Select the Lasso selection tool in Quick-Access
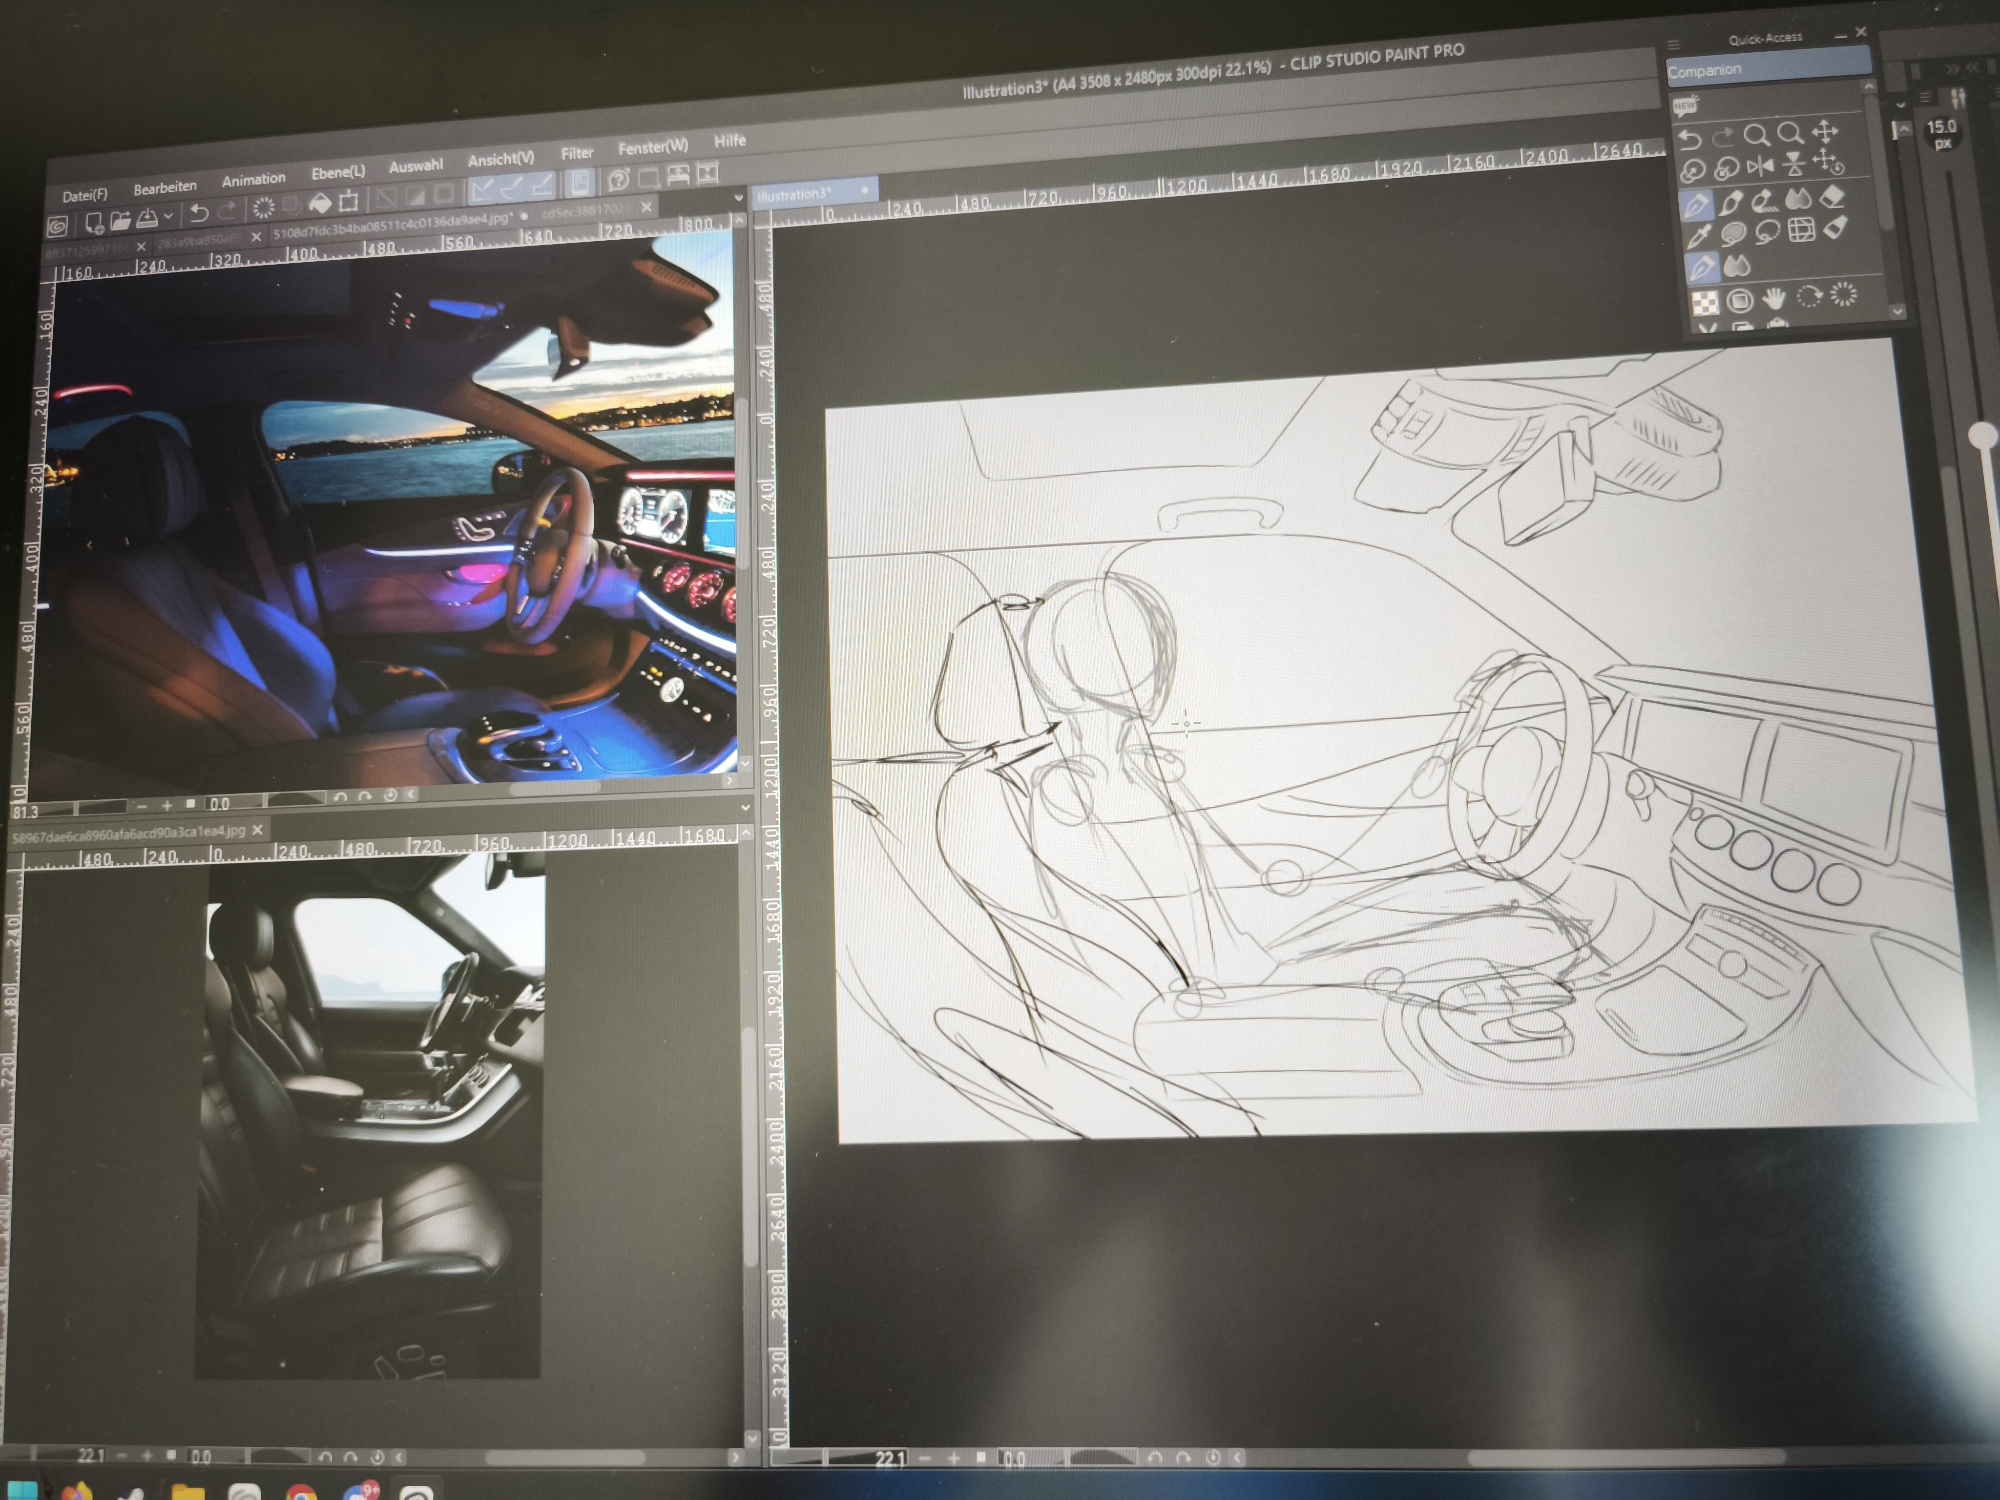 [1767, 232]
